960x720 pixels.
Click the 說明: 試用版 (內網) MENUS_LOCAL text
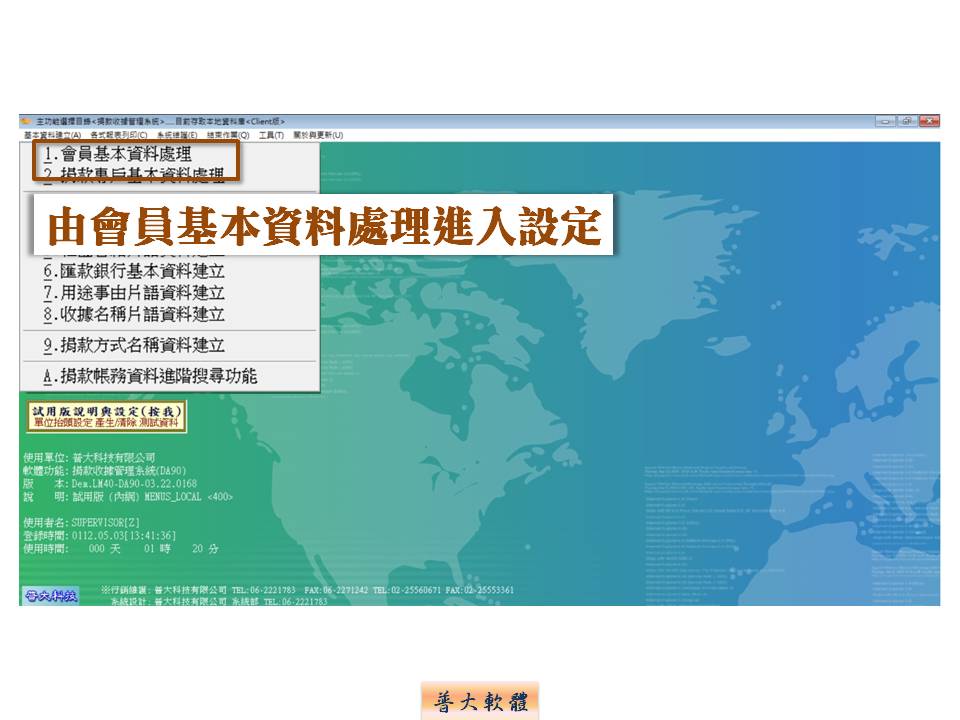click(128, 497)
